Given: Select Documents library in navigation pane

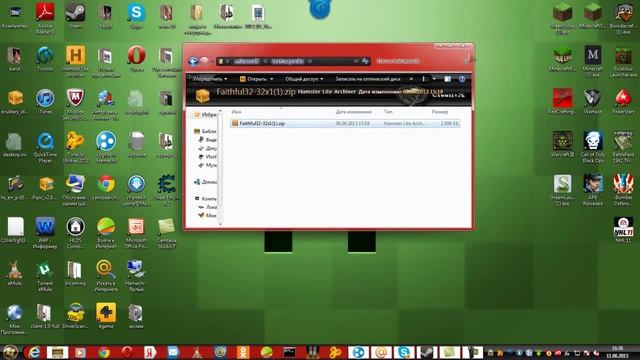Looking at the screenshot, I should [208, 148].
